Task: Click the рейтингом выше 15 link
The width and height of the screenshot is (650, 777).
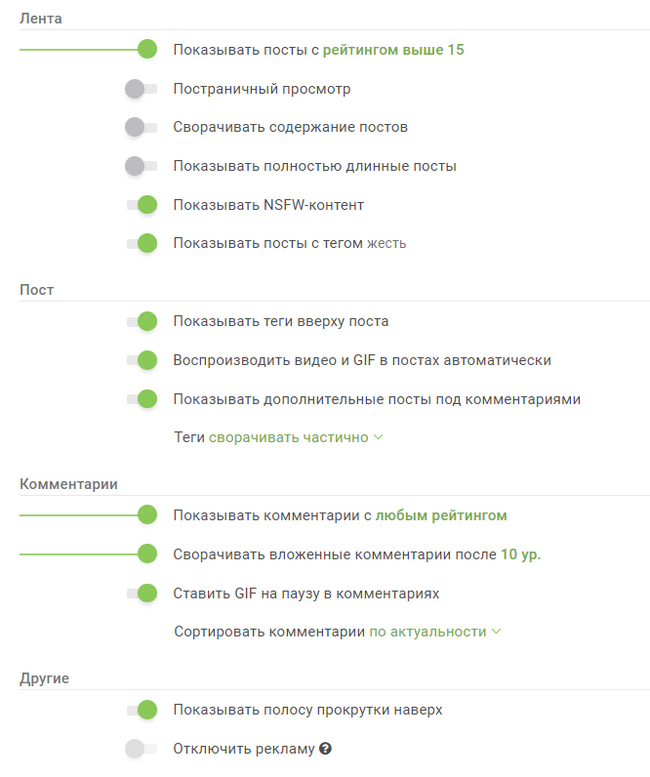Action: tap(393, 49)
